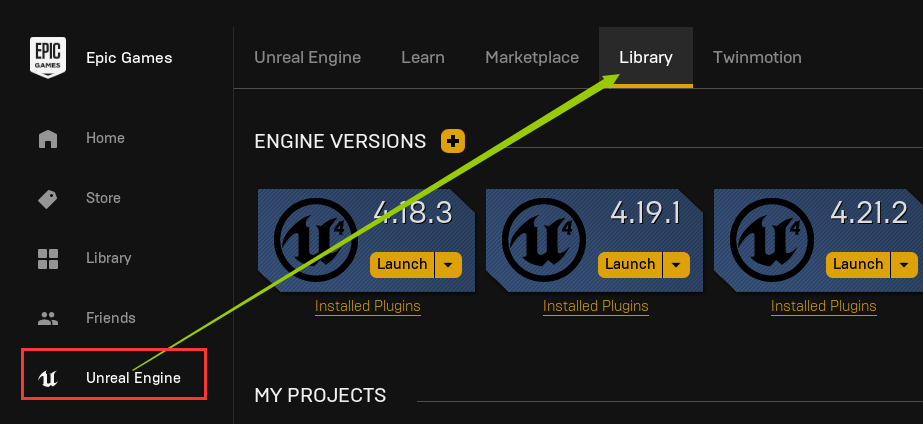Click the Epic Games title text
The width and height of the screenshot is (923, 424).
click(130, 58)
